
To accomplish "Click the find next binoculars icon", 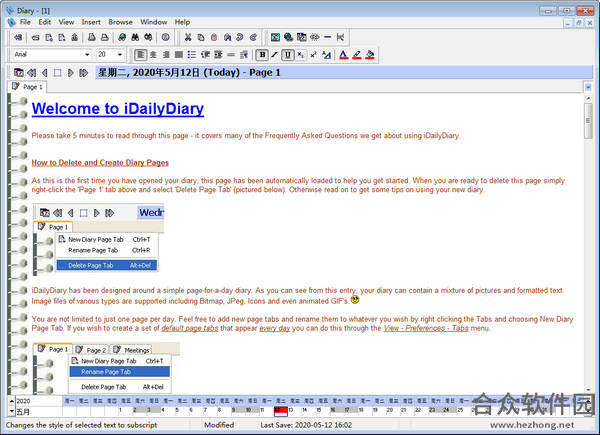I will 148,37.
